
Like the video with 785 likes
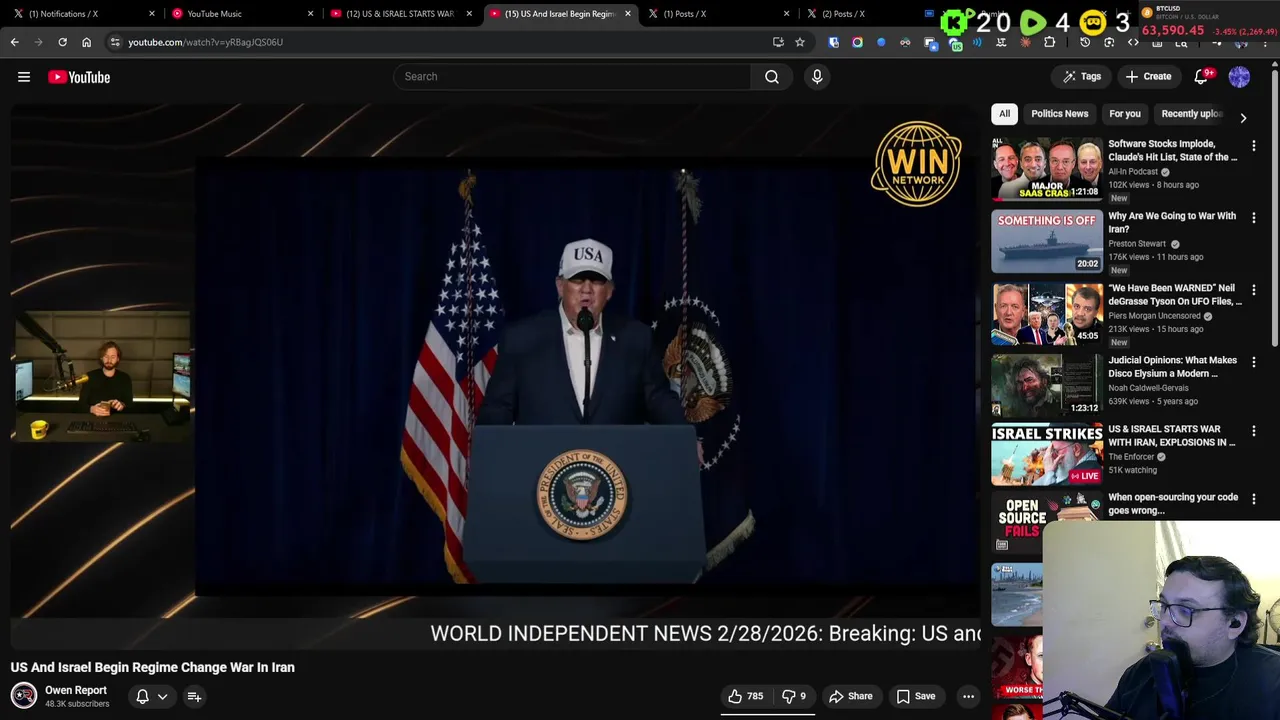pyautogui.click(x=746, y=696)
